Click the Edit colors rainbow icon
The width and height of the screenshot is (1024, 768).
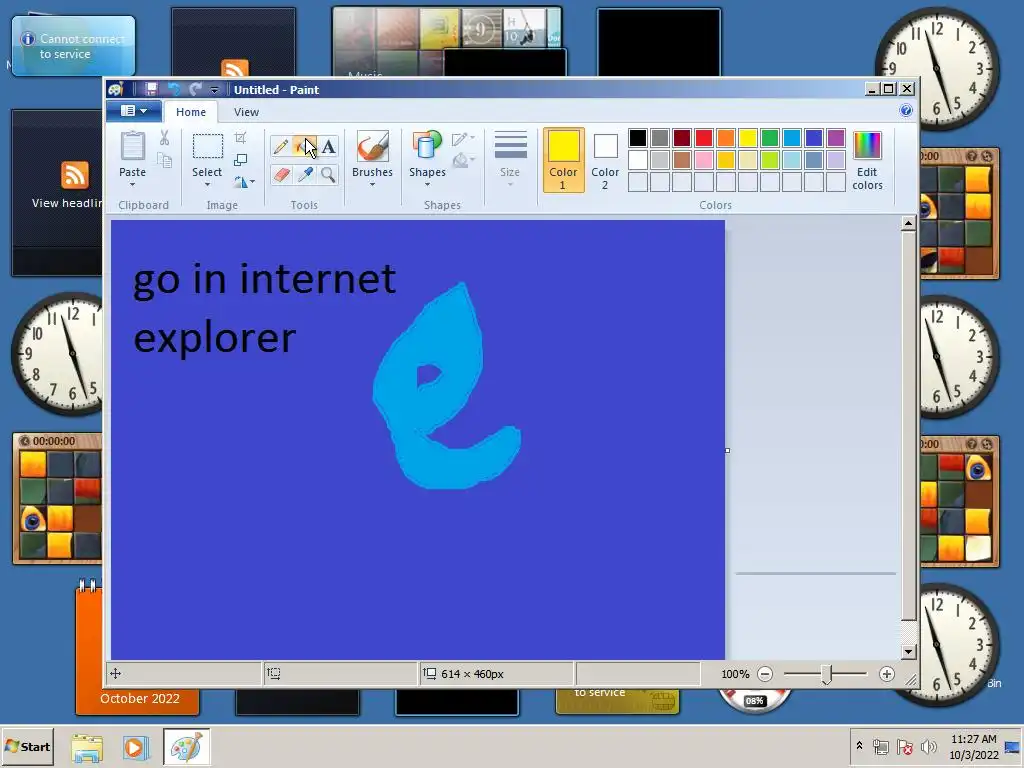pyautogui.click(x=867, y=146)
